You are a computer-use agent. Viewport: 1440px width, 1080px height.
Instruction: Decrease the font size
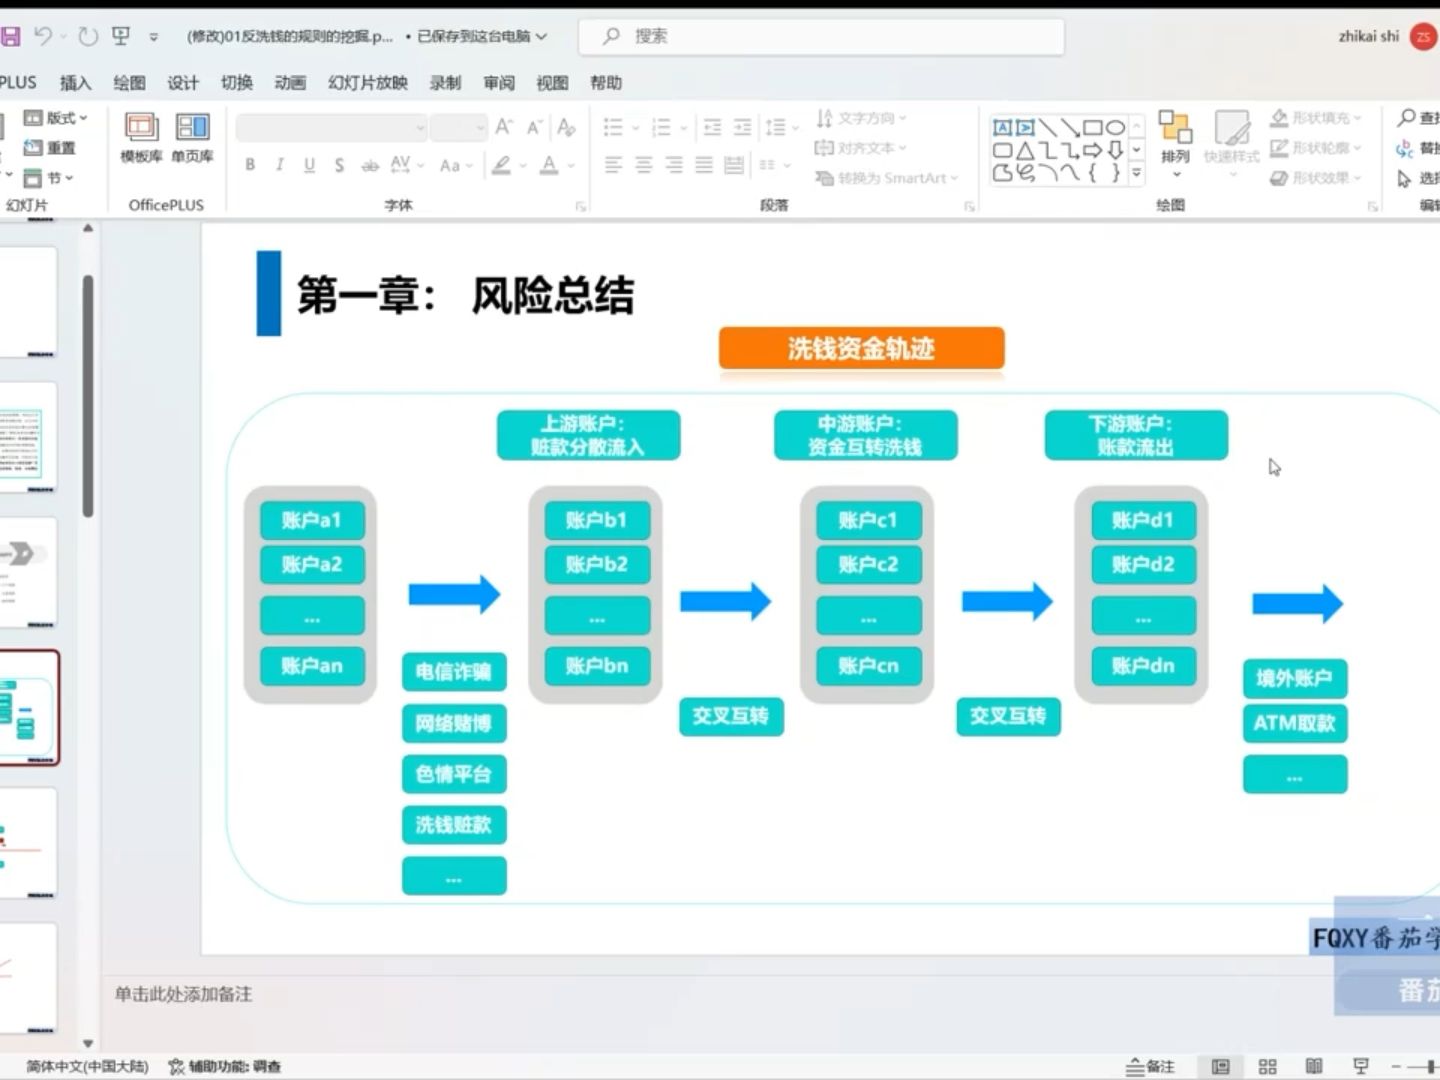coord(535,127)
